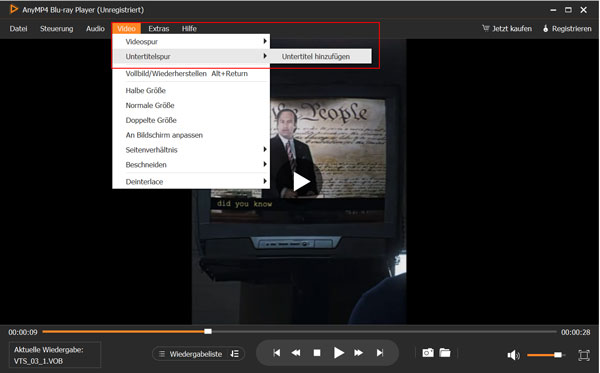Image resolution: width=600 pixels, height=373 pixels.
Task: Set video to Doppelte Größe
Action: tap(191, 120)
